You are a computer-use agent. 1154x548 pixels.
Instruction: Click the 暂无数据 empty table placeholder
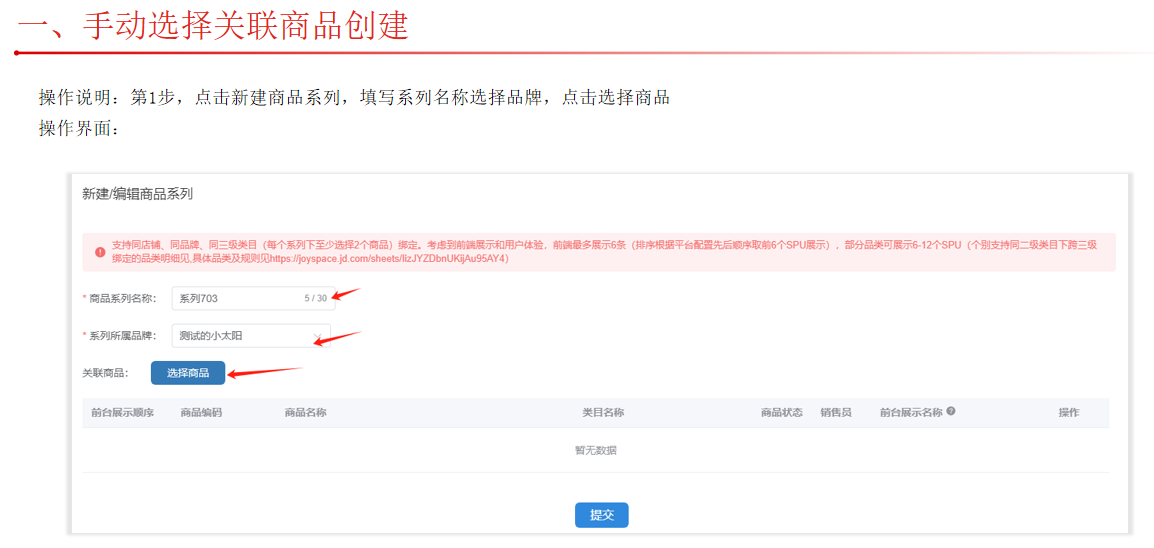595,450
